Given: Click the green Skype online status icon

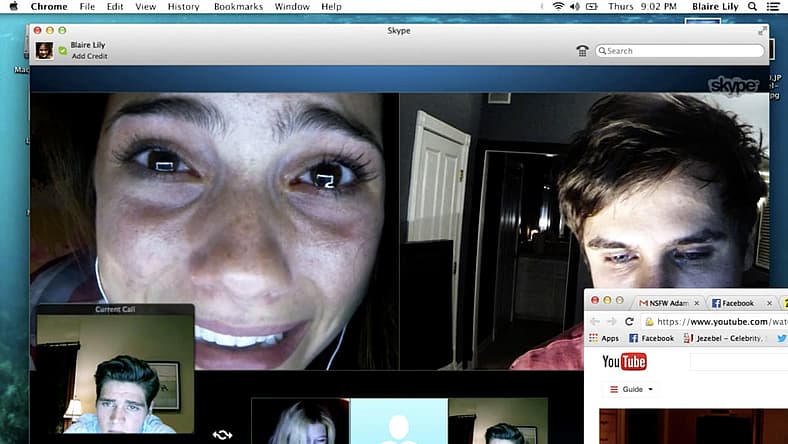Looking at the screenshot, I should [x=63, y=50].
